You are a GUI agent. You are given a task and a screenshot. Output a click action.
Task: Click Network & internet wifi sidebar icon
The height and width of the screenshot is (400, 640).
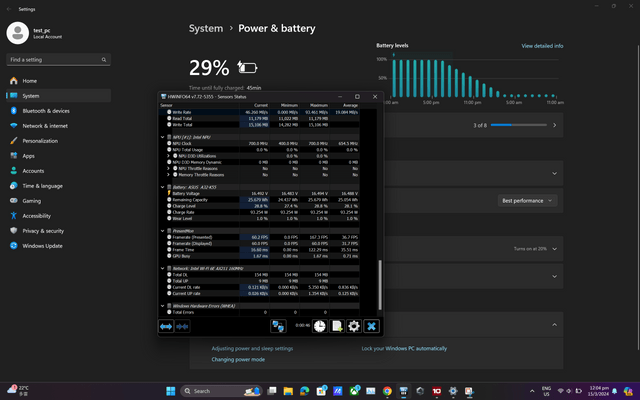(13, 126)
